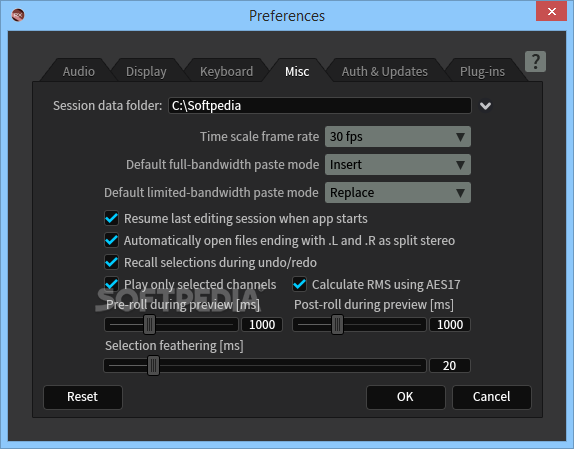
Task: Select the Misc tab
Action: 297,71
